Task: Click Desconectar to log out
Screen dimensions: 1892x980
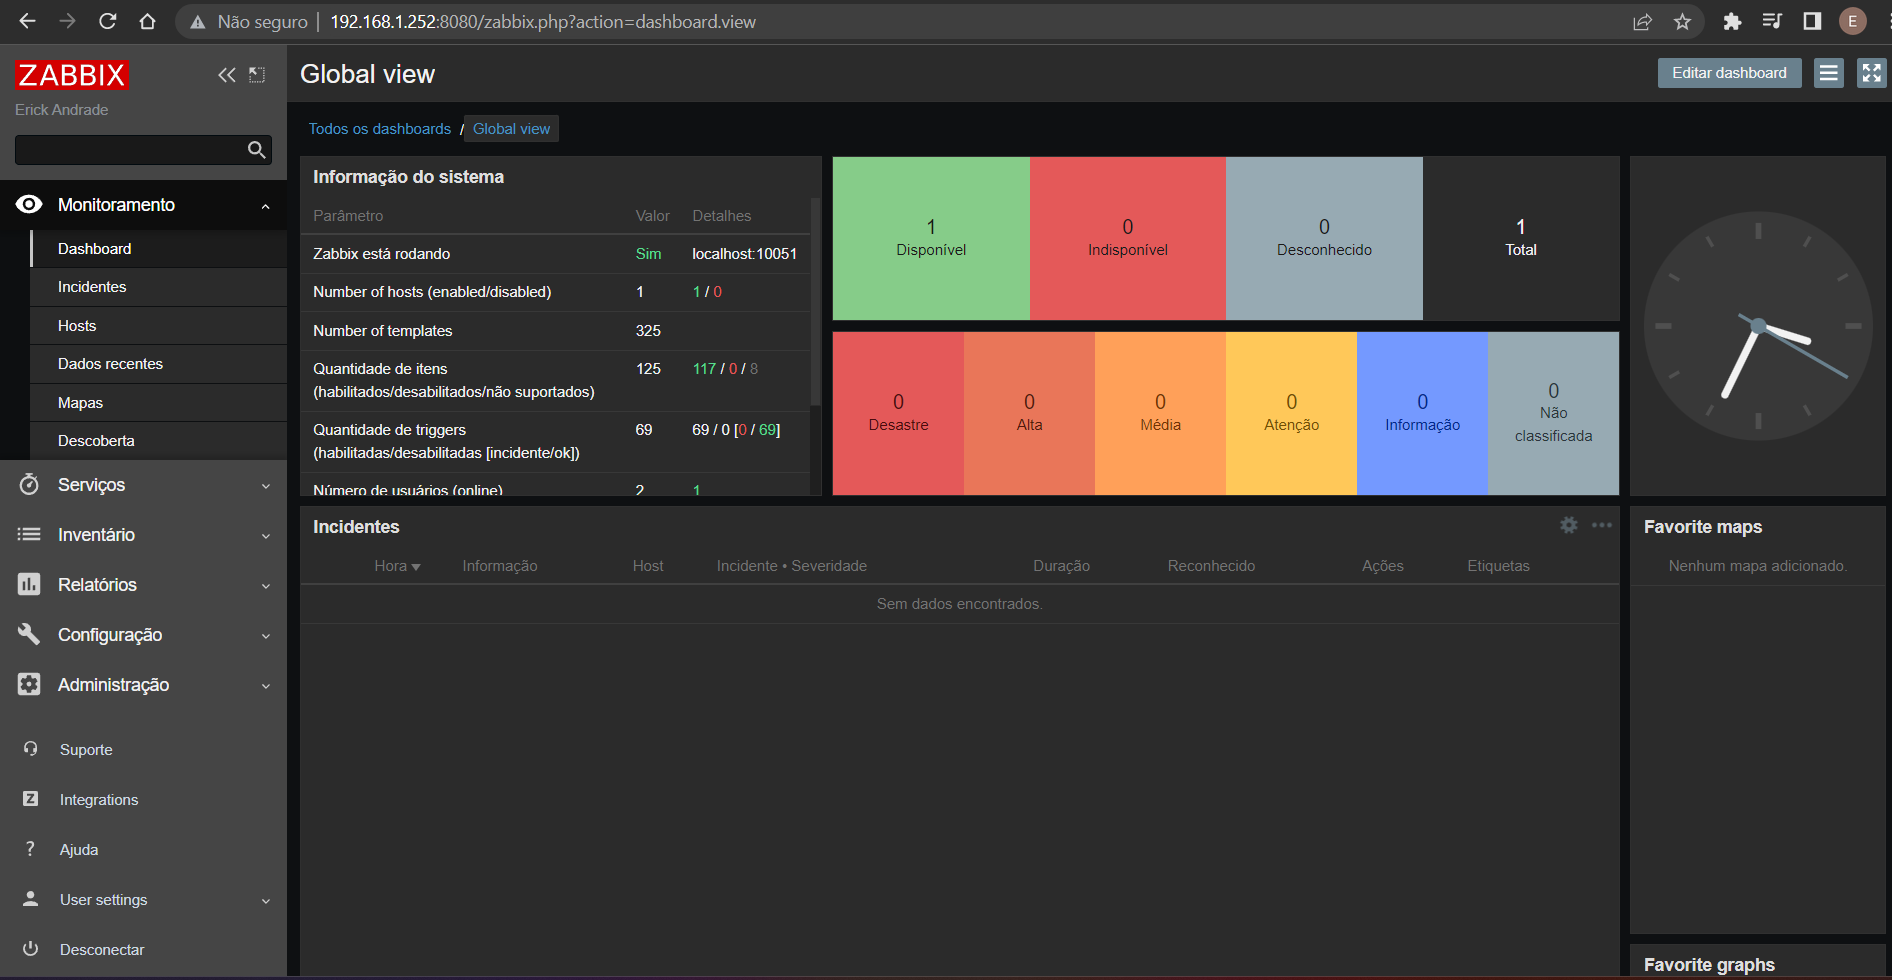Action: tap(102, 950)
